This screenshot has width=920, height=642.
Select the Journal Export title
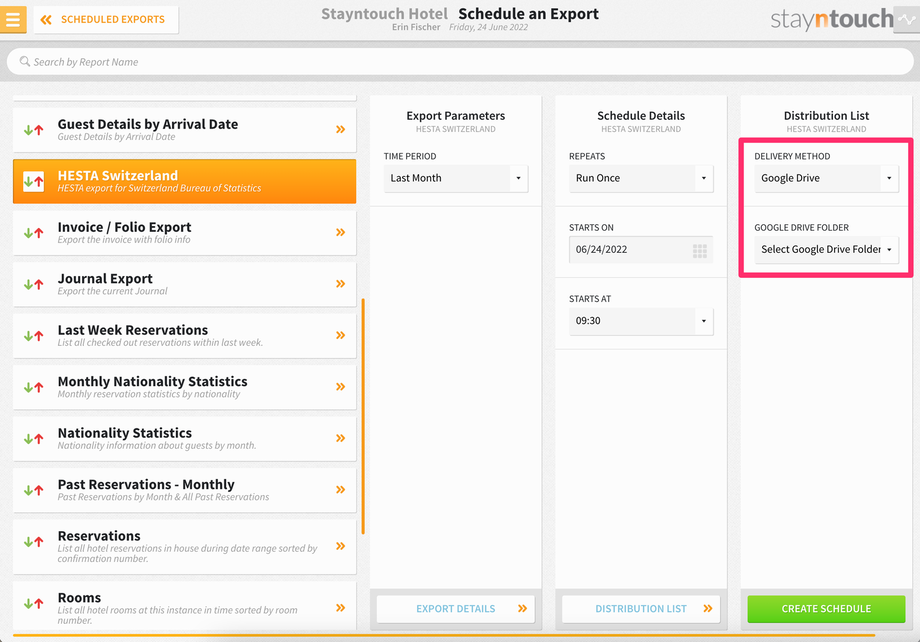tap(105, 279)
